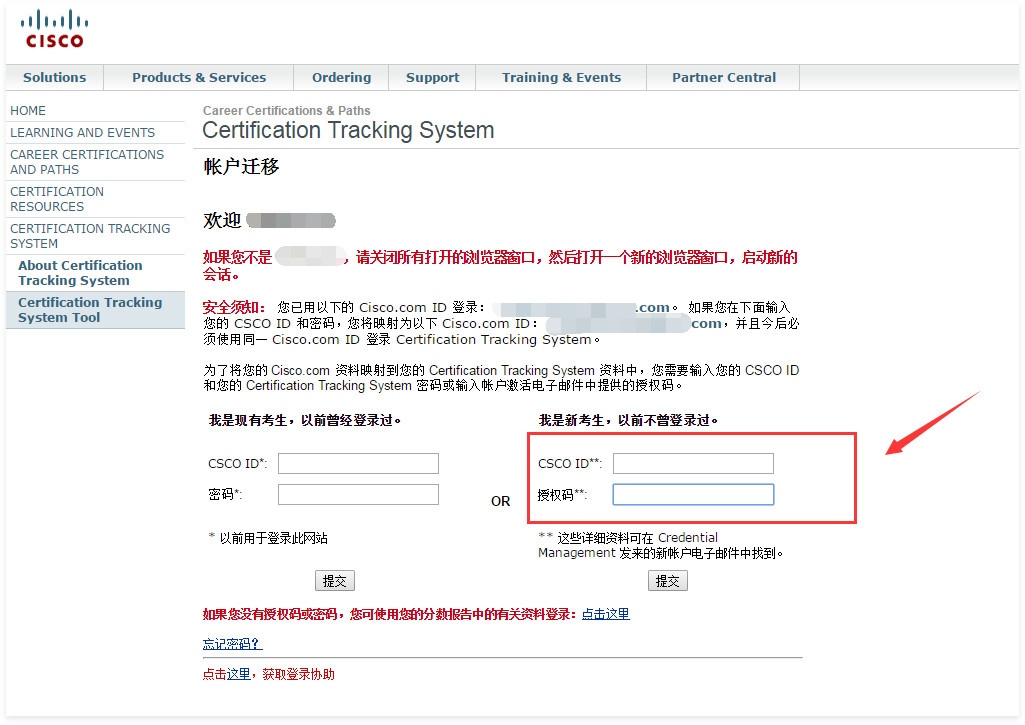Focus CSCO ID field for new candidates
1025x725 pixels.
coord(693,464)
